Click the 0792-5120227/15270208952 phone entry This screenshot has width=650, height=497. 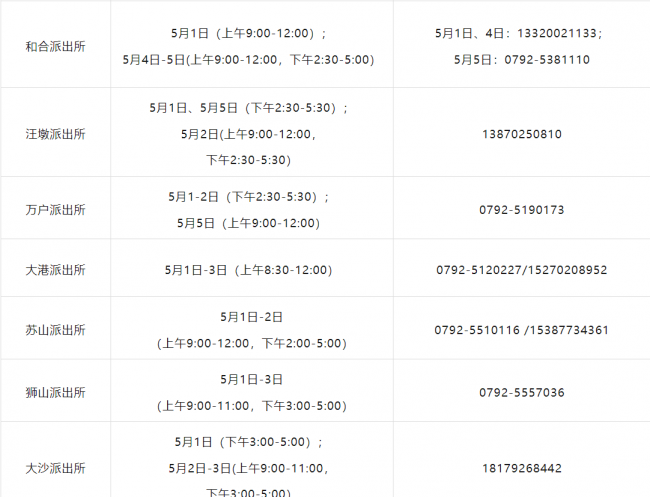(x=522, y=270)
